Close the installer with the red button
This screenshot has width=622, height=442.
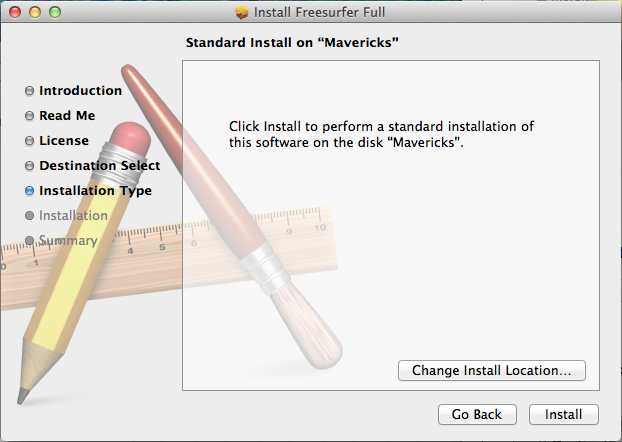click(x=15, y=12)
